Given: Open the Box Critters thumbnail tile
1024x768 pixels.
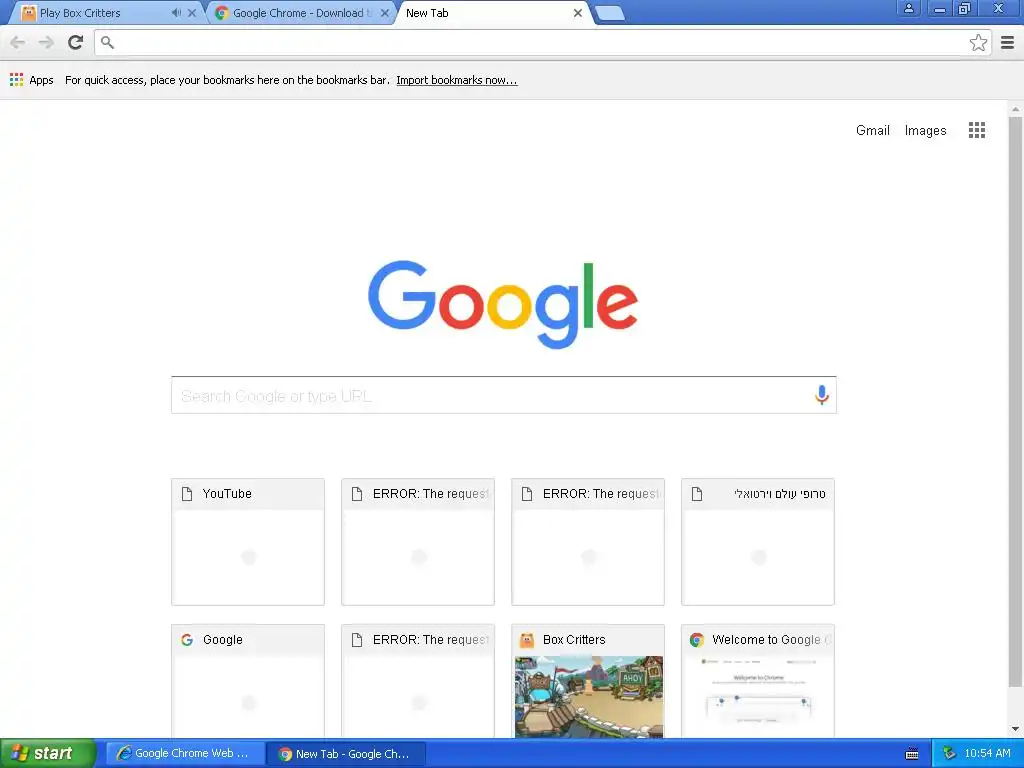Looking at the screenshot, I should (x=588, y=681).
